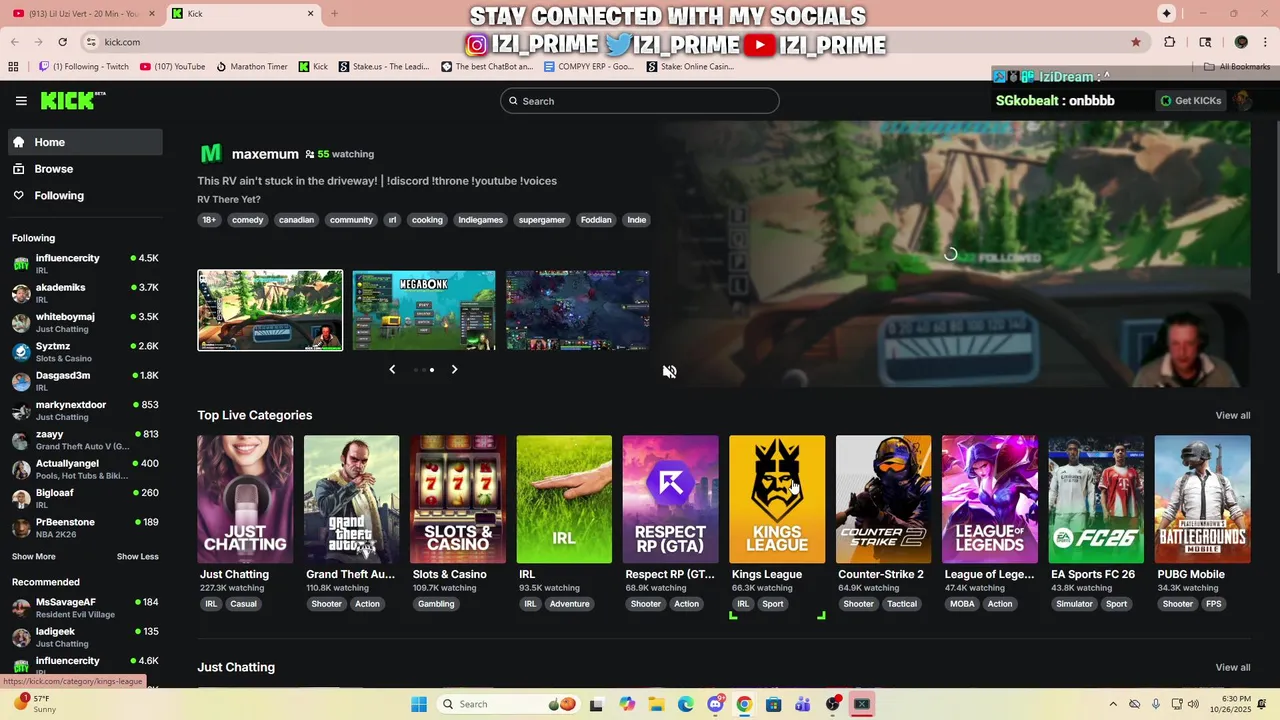
Task: Select the third carousel stream thumbnail
Action: coord(578,310)
